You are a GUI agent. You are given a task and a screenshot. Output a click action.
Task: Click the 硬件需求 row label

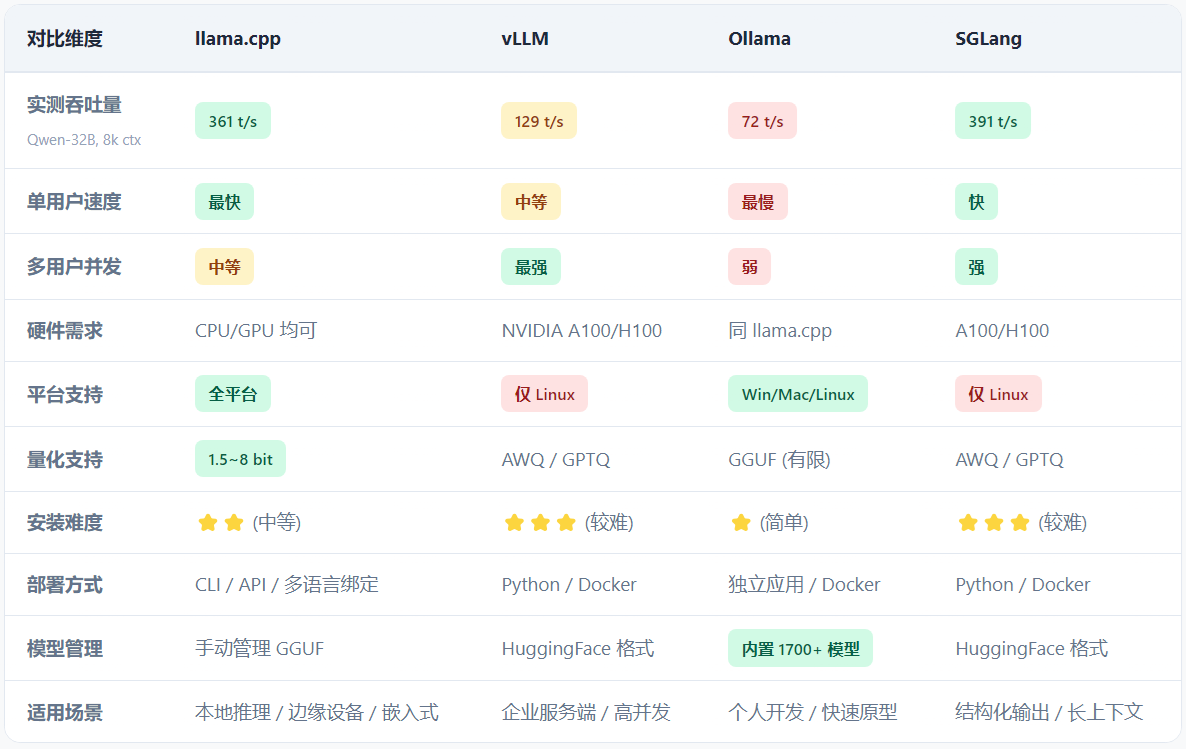(64, 331)
